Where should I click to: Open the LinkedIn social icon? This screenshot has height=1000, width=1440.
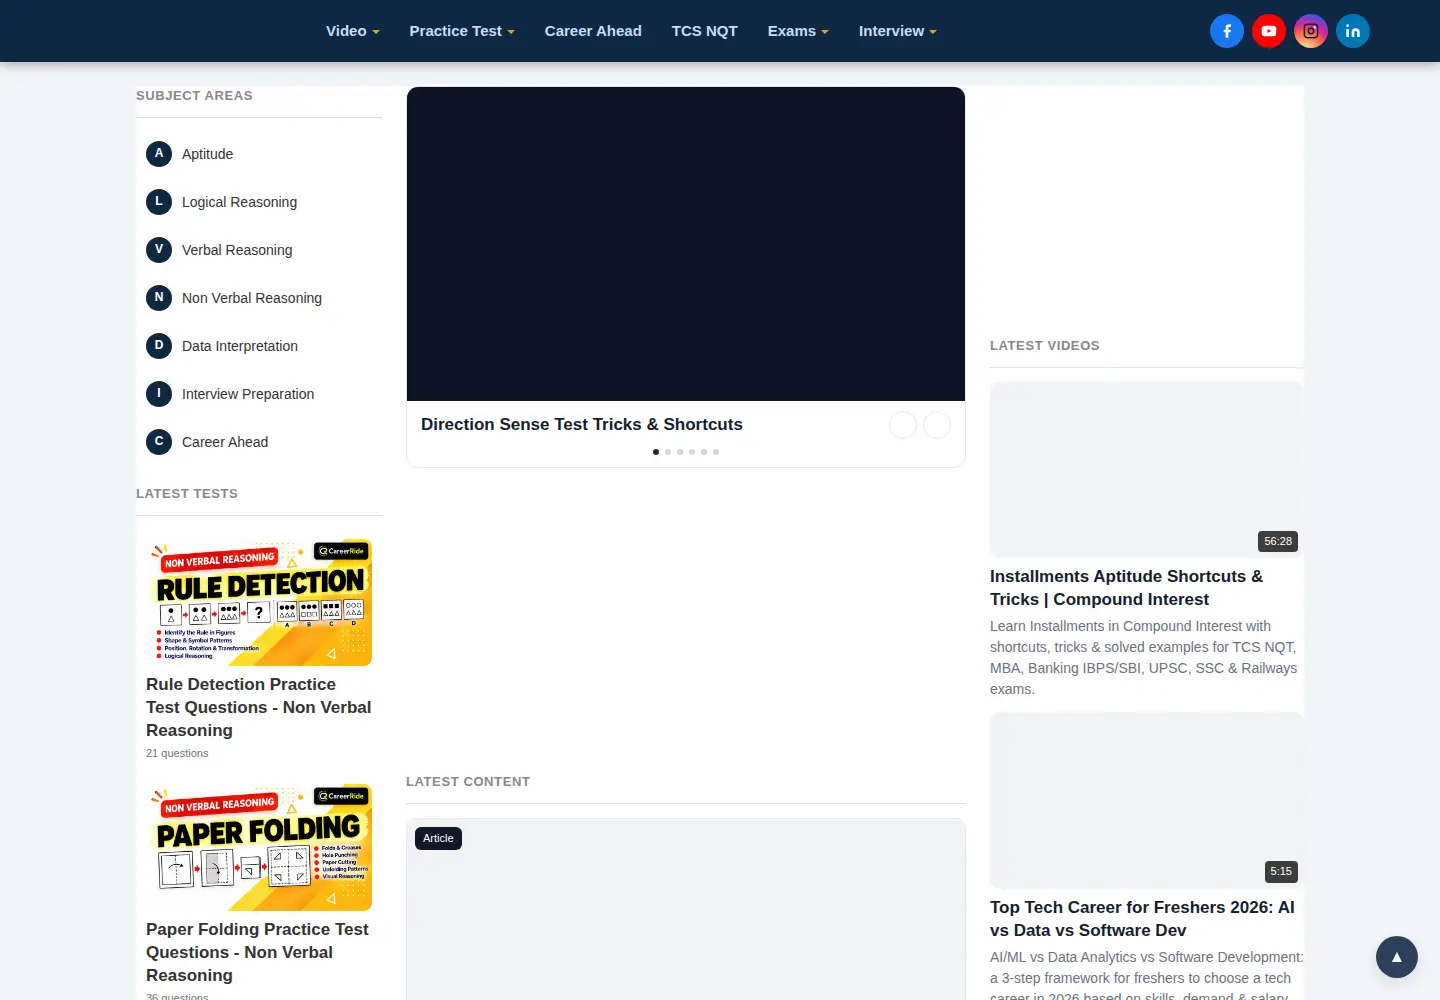(x=1353, y=31)
